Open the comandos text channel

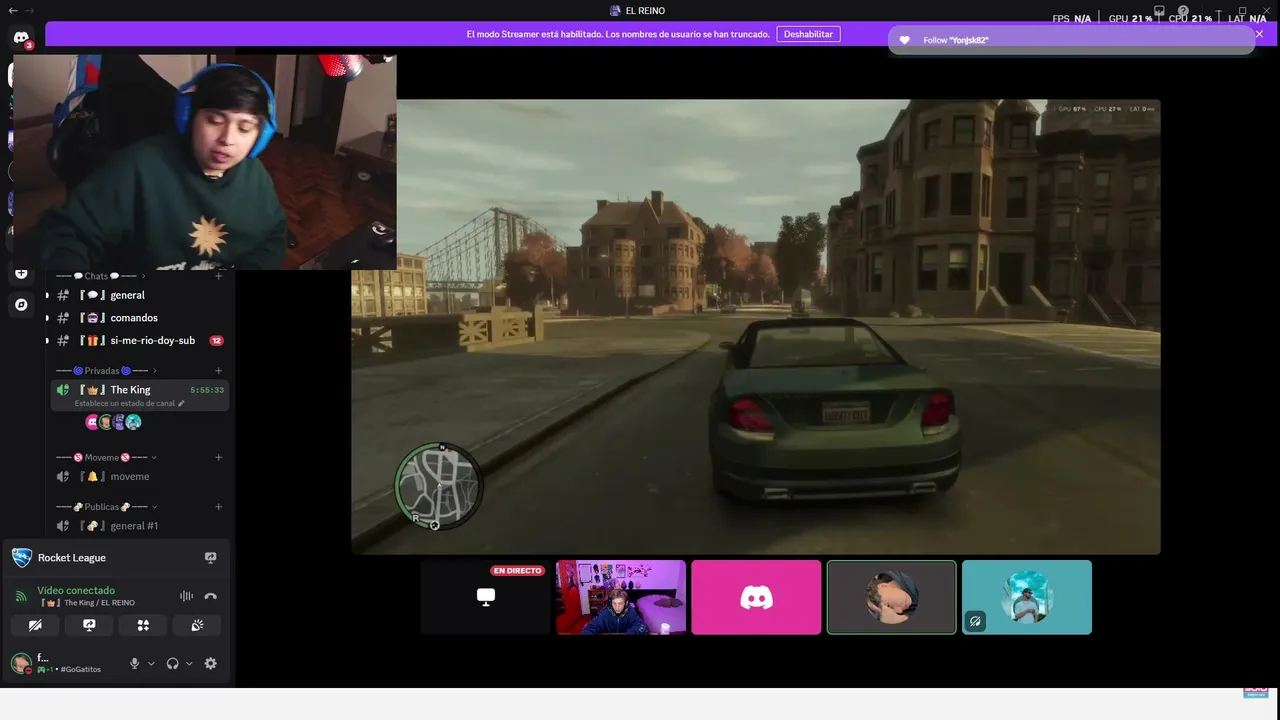(140, 318)
